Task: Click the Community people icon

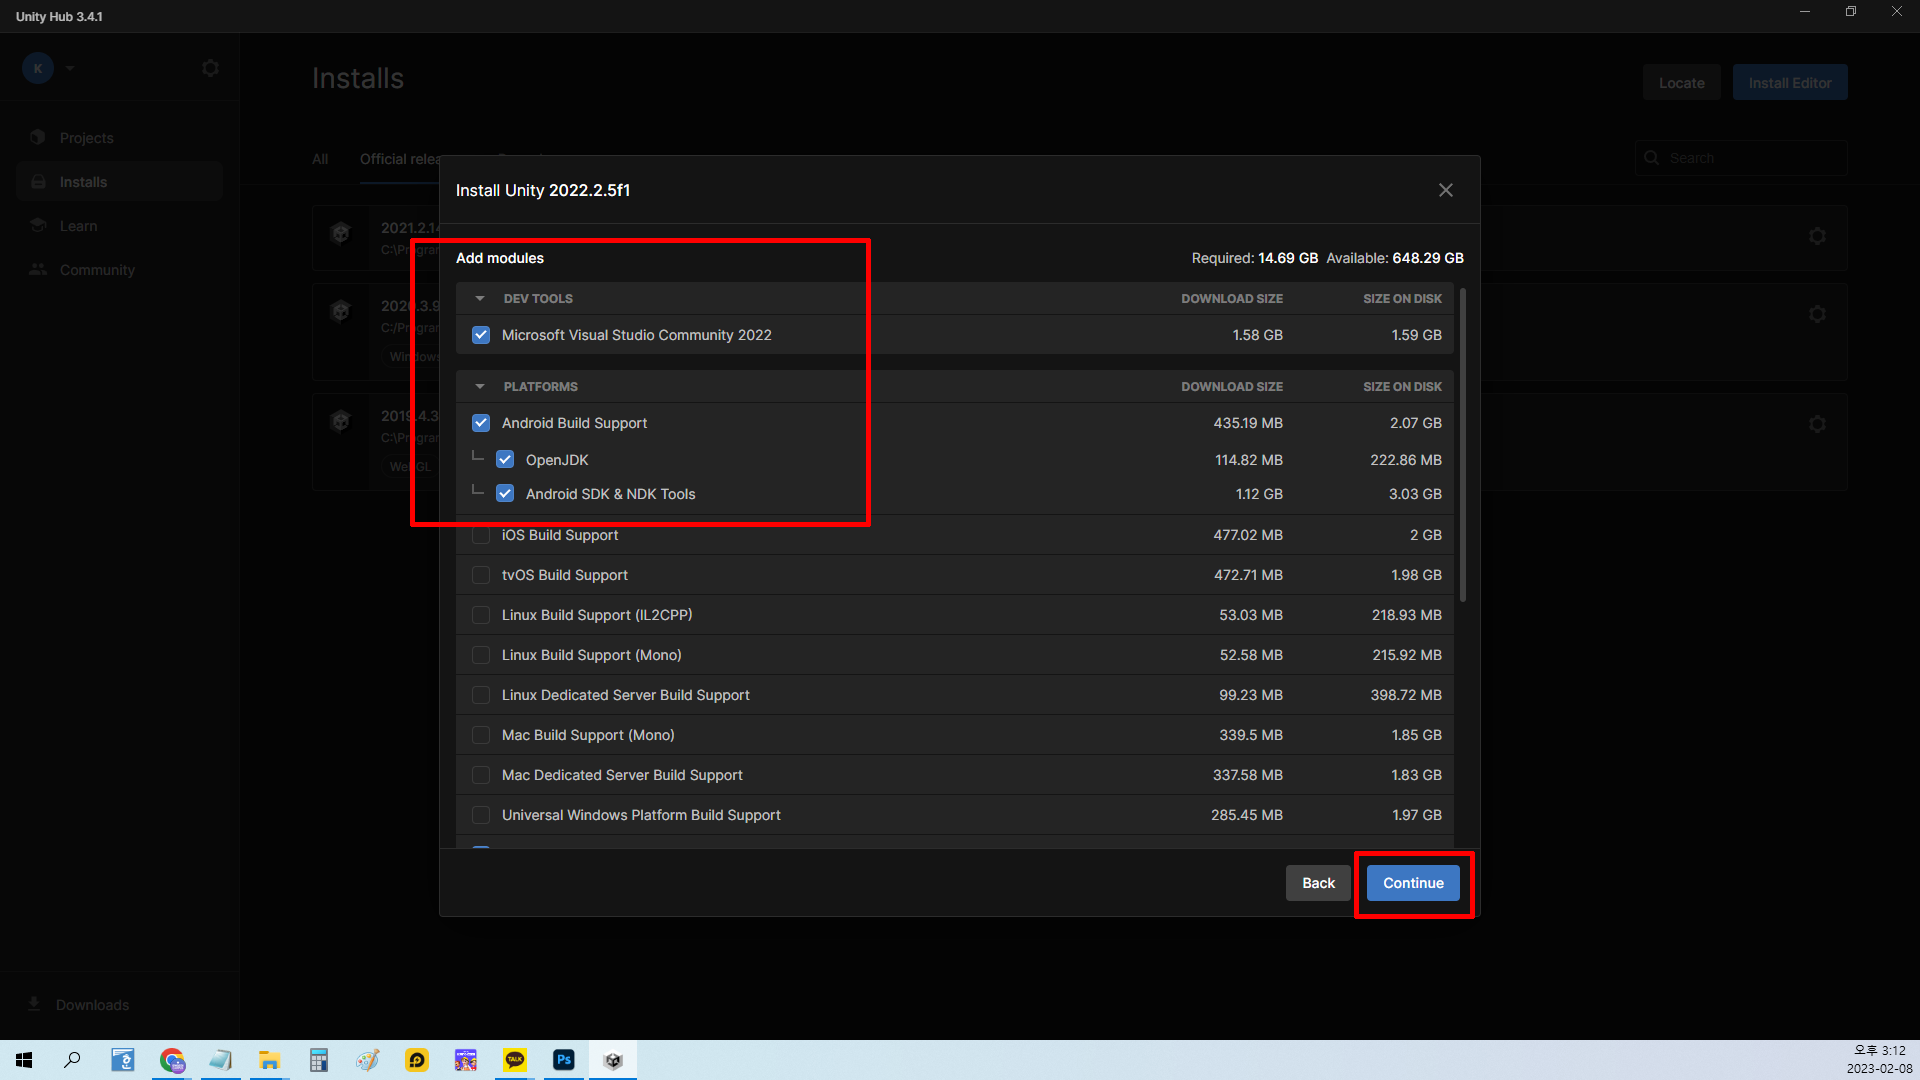Action: (38, 269)
